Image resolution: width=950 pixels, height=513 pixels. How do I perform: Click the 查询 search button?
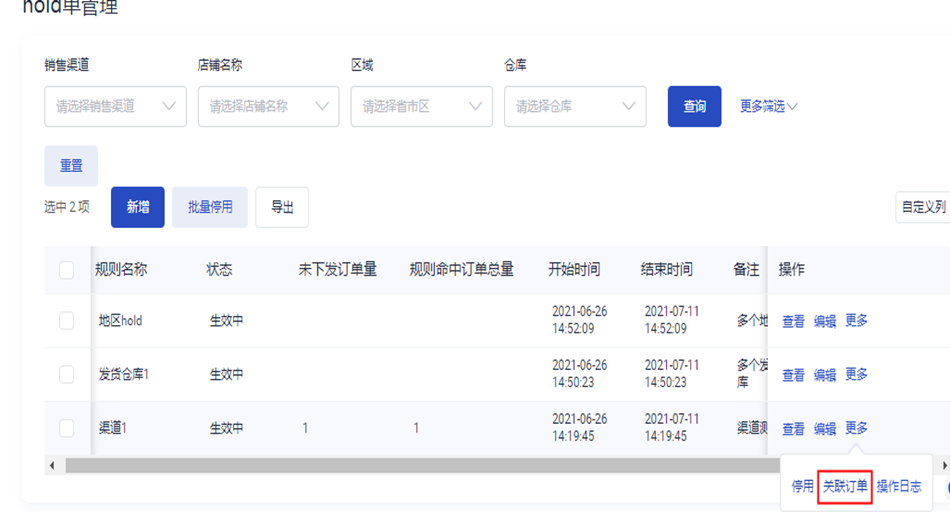(x=694, y=107)
